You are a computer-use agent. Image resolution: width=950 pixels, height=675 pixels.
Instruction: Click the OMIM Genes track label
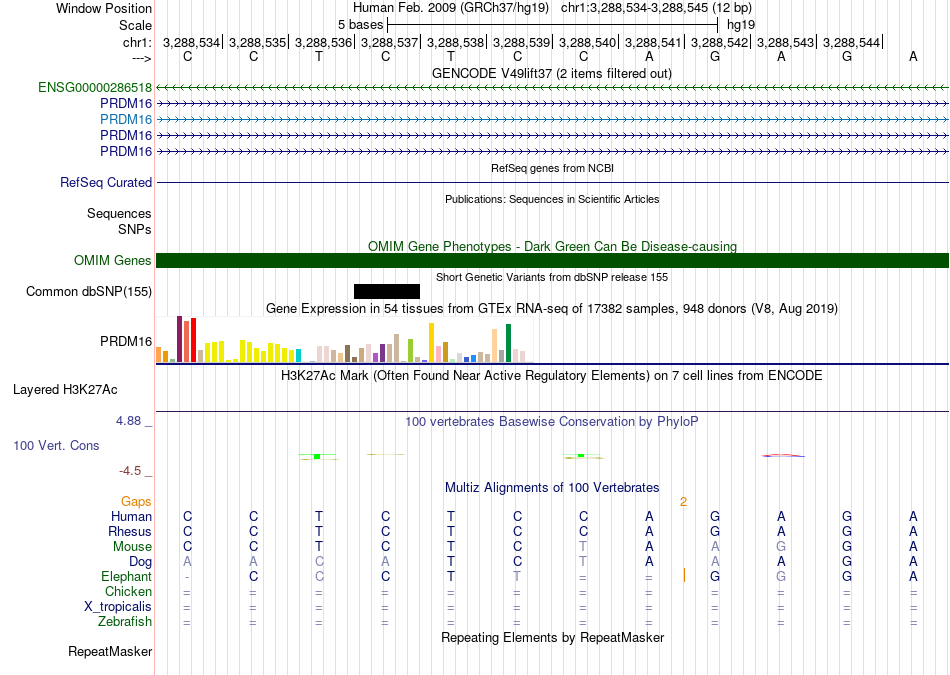tap(113, 261)
